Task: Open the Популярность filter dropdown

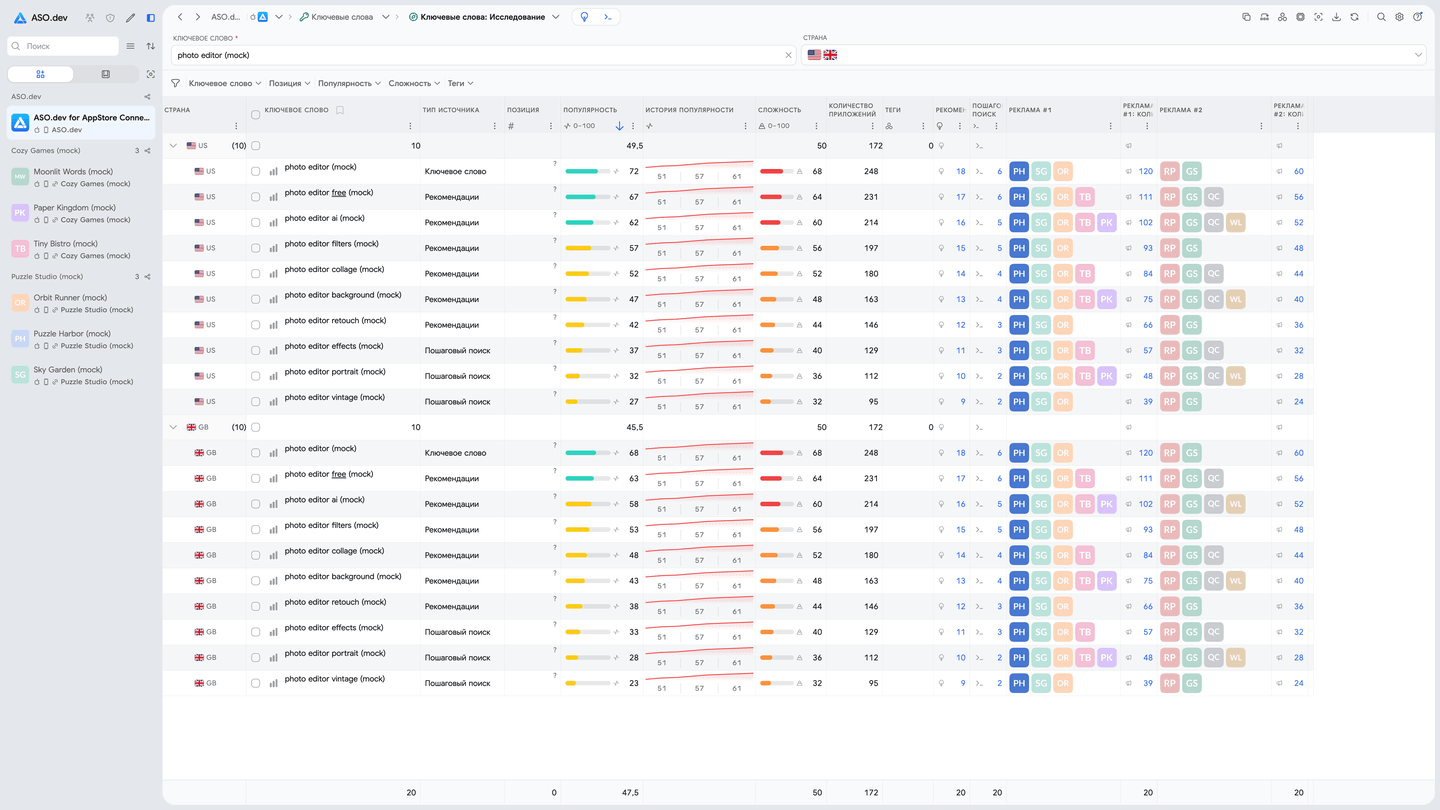Action: click(350, 83)
